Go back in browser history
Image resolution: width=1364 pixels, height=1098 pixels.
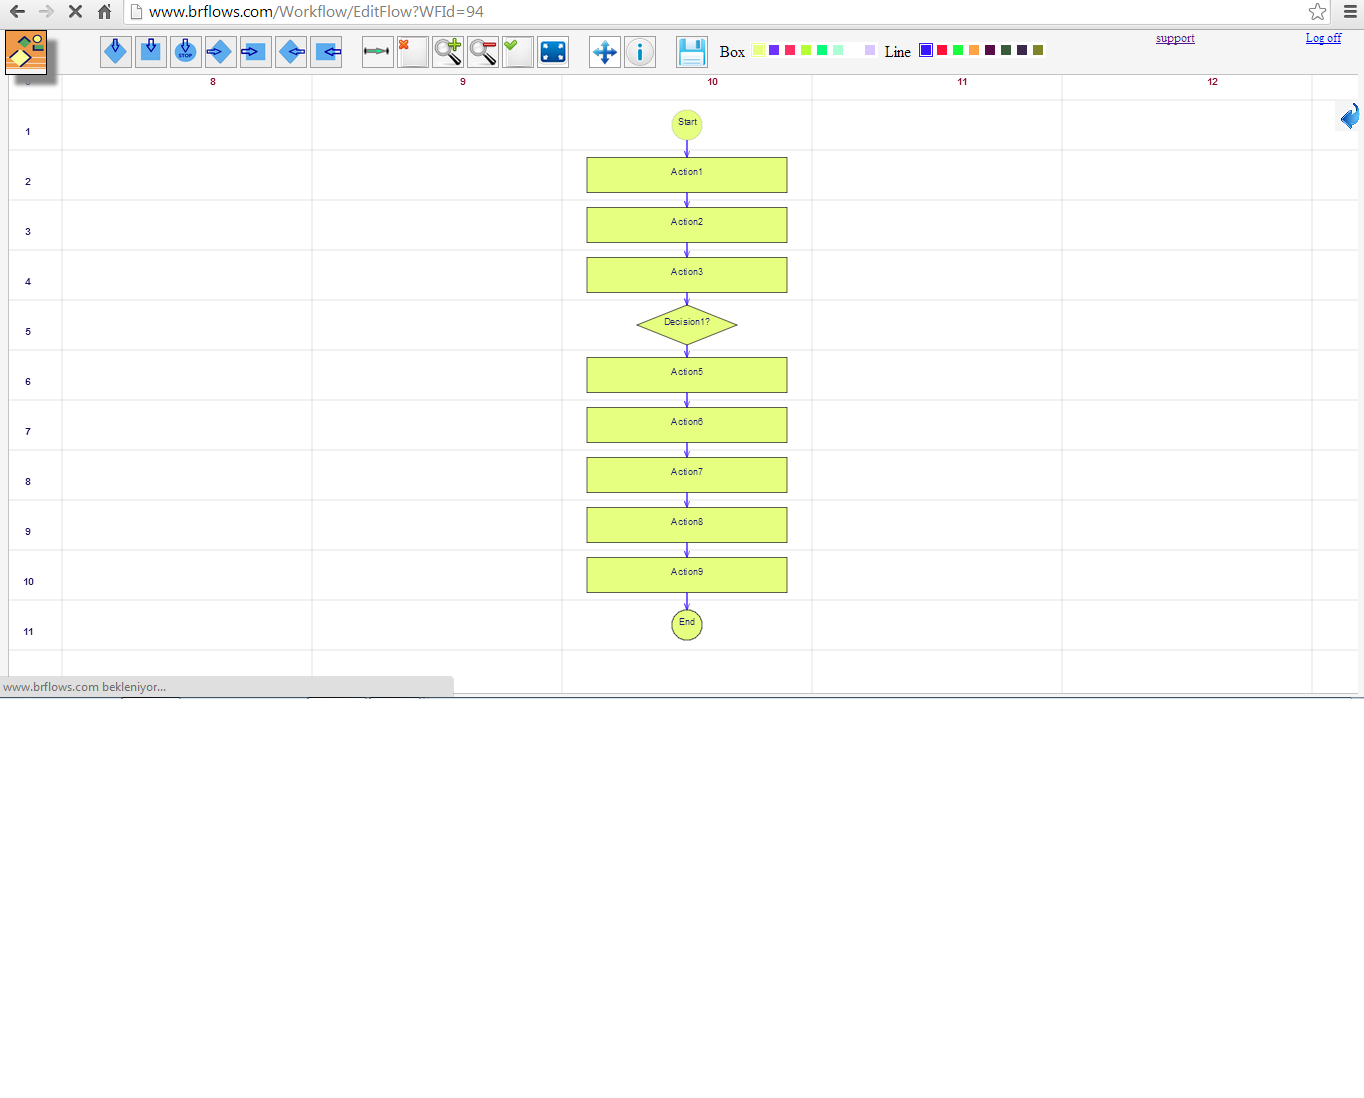click(x=17, y=12)
